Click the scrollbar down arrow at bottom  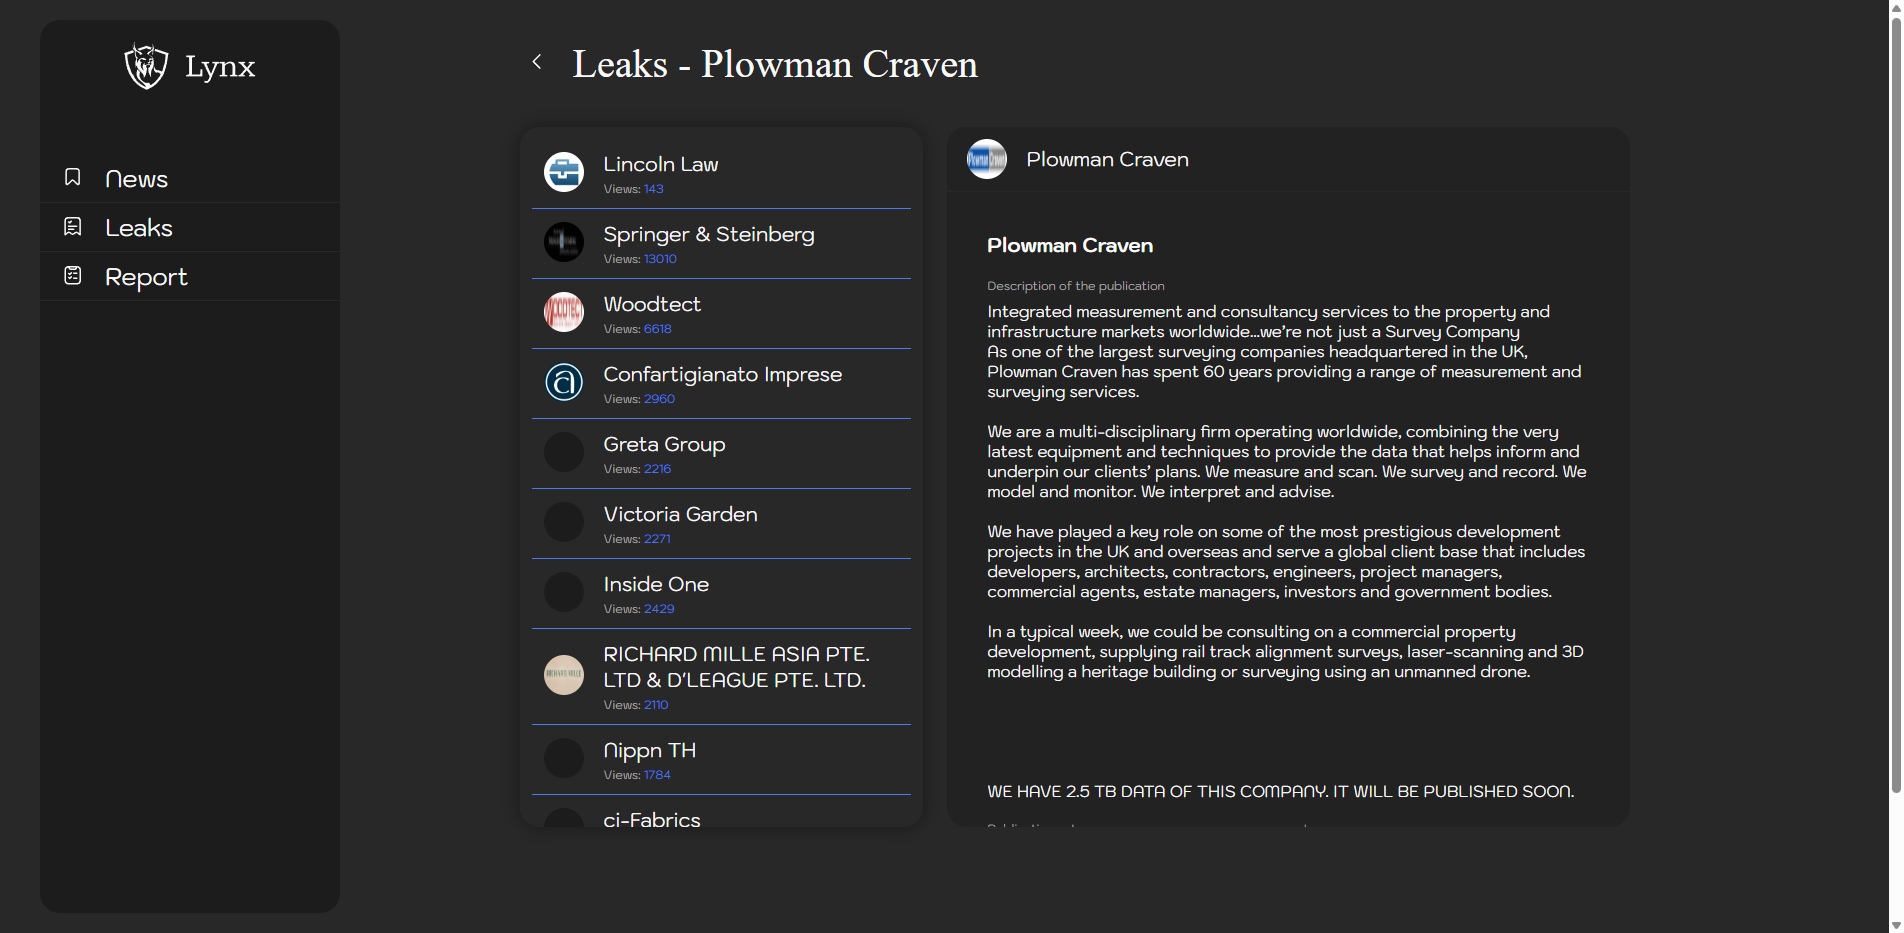click(1895, 925)
